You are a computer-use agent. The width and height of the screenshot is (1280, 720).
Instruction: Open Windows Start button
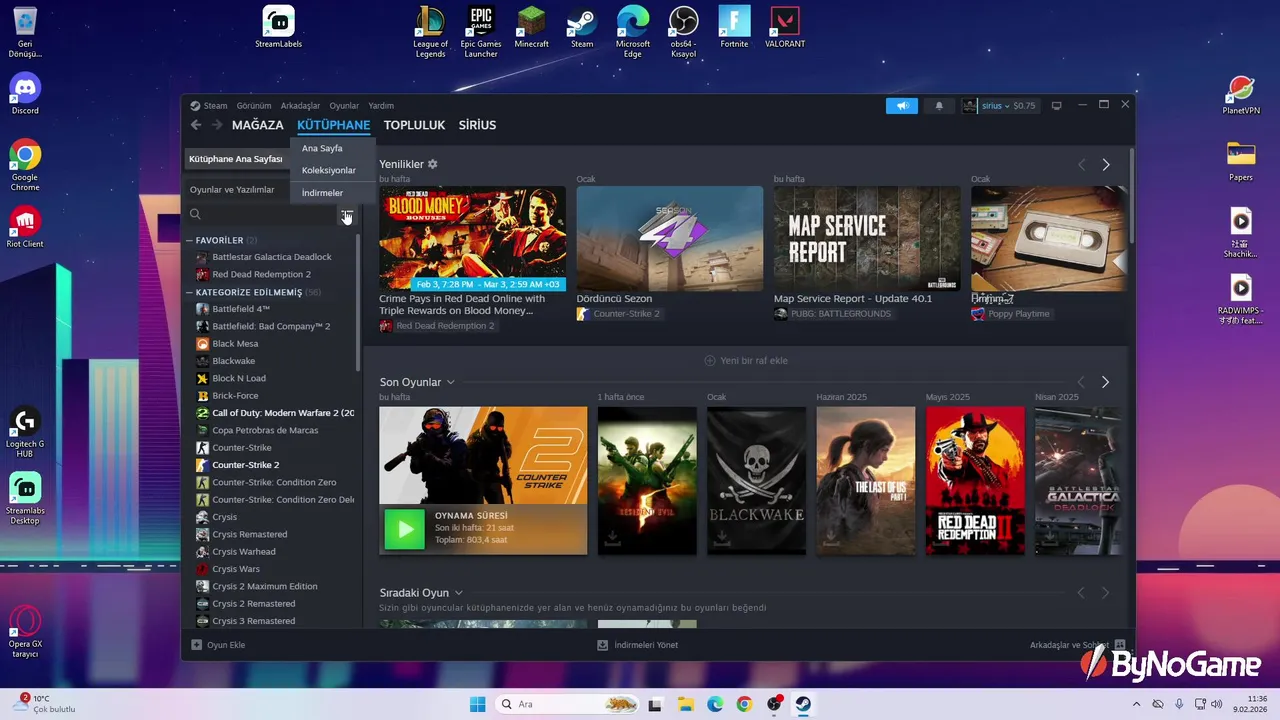click(x=478, y=704)
